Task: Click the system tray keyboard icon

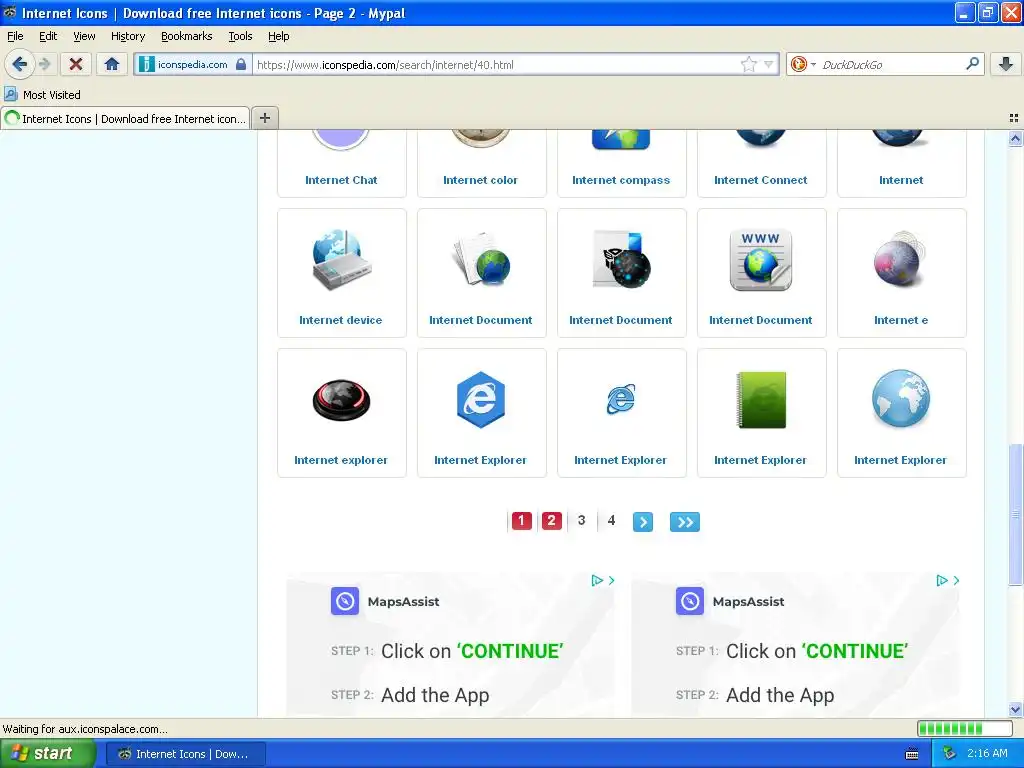Action: click(912, 754)
